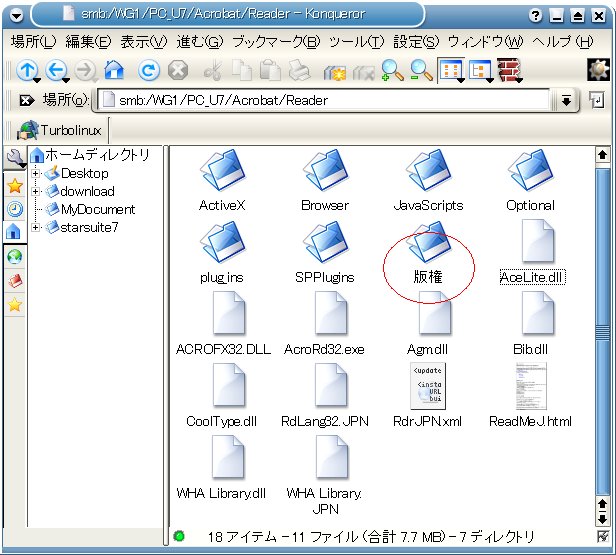
Task: Open the tree view mode dropdown arrow
Action: point(490,81)
